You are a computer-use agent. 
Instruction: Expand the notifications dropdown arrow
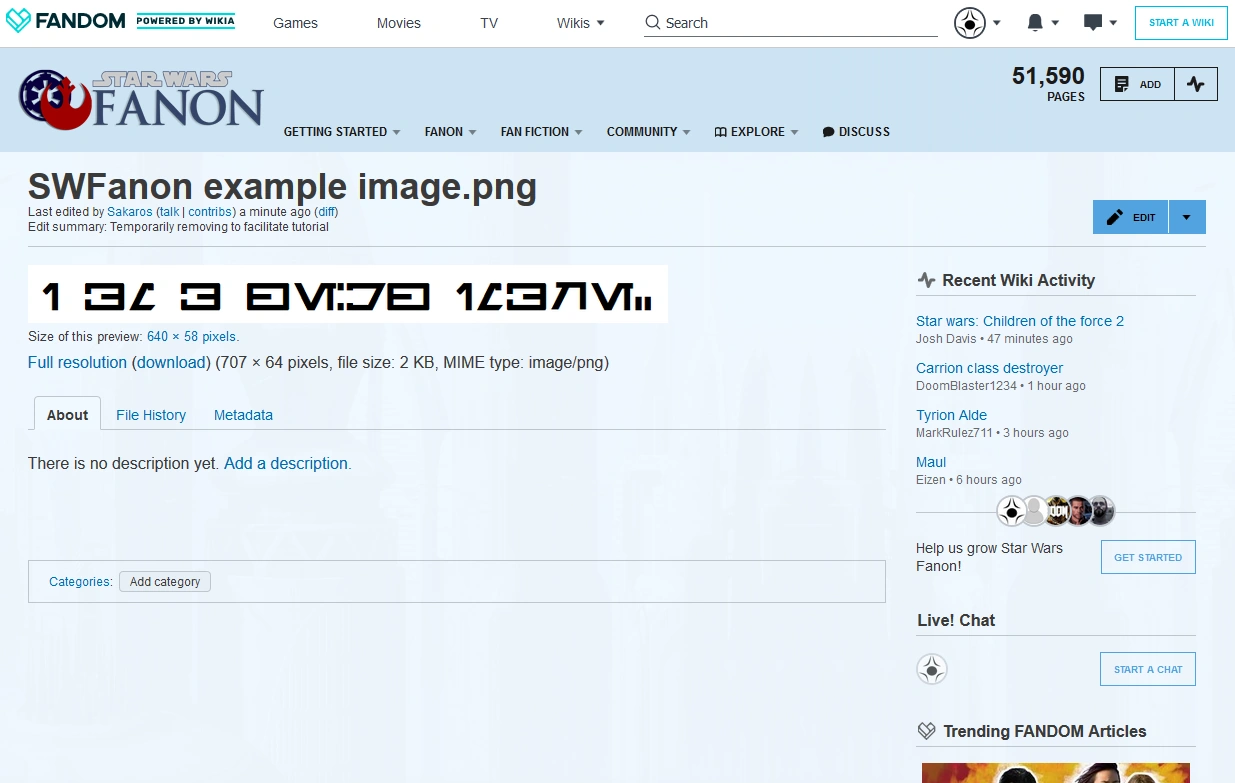click(x=1056, y=23)
